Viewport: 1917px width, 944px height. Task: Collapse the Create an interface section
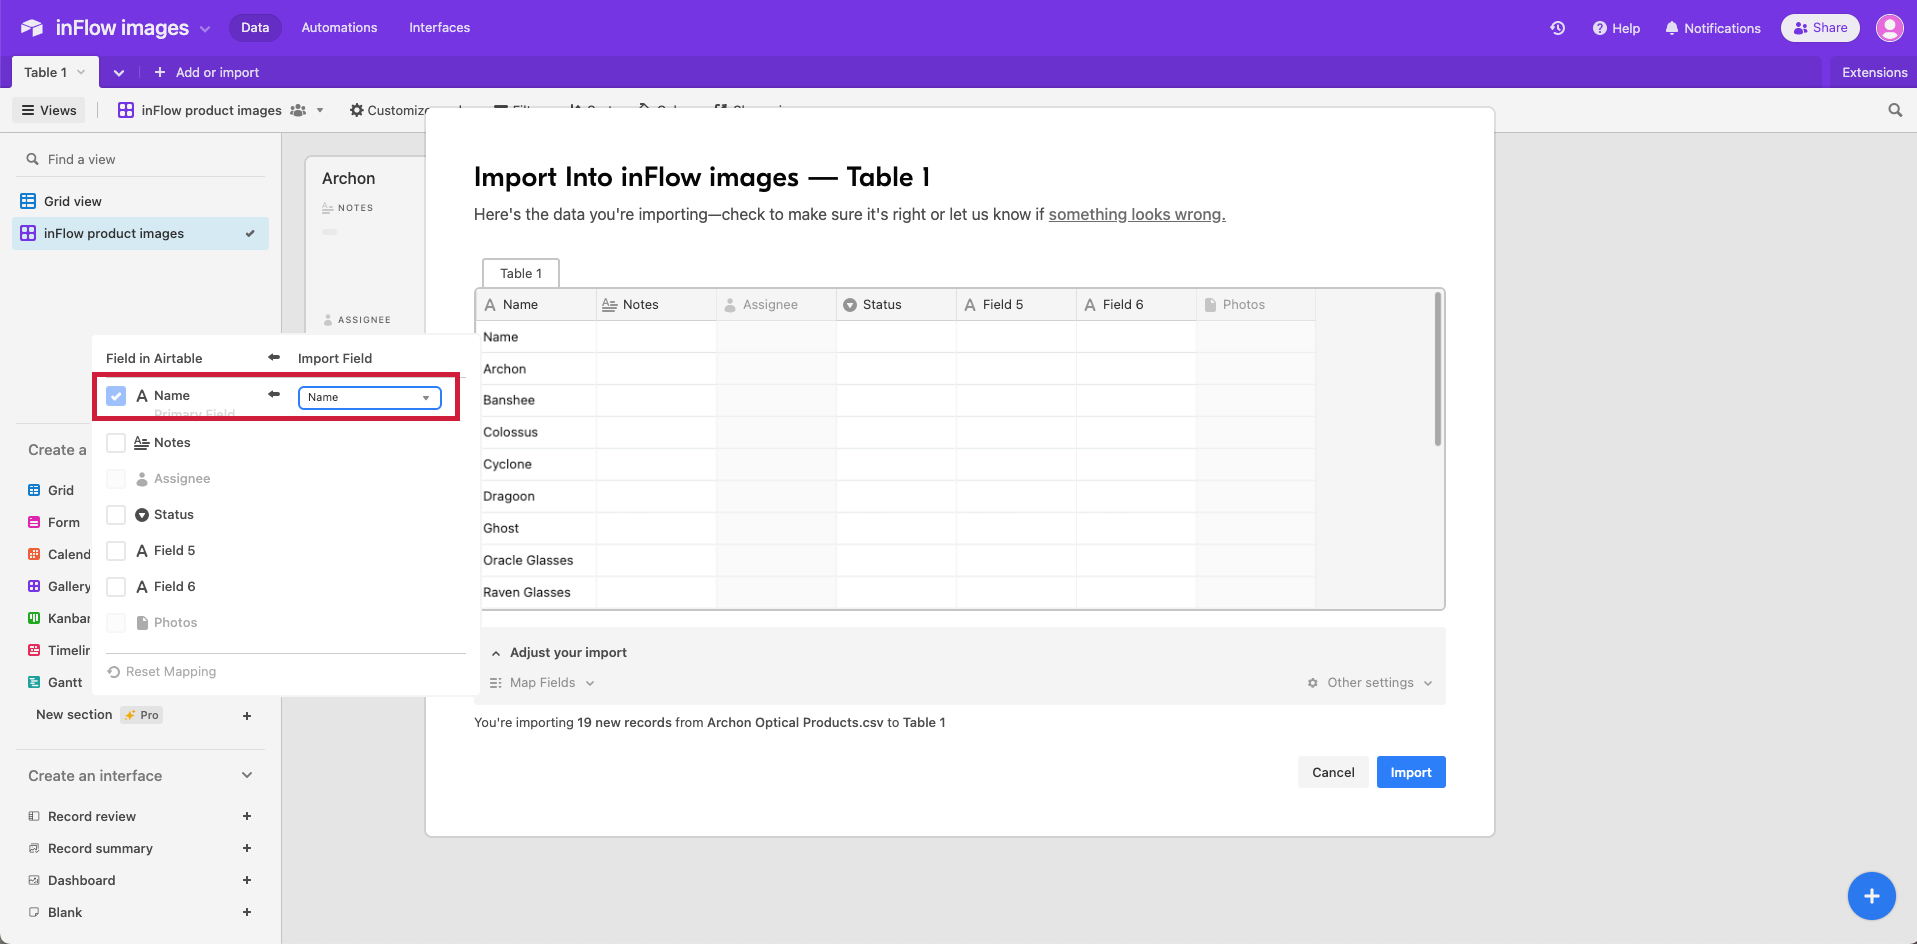pyautogui.click(x=246, y=774)
